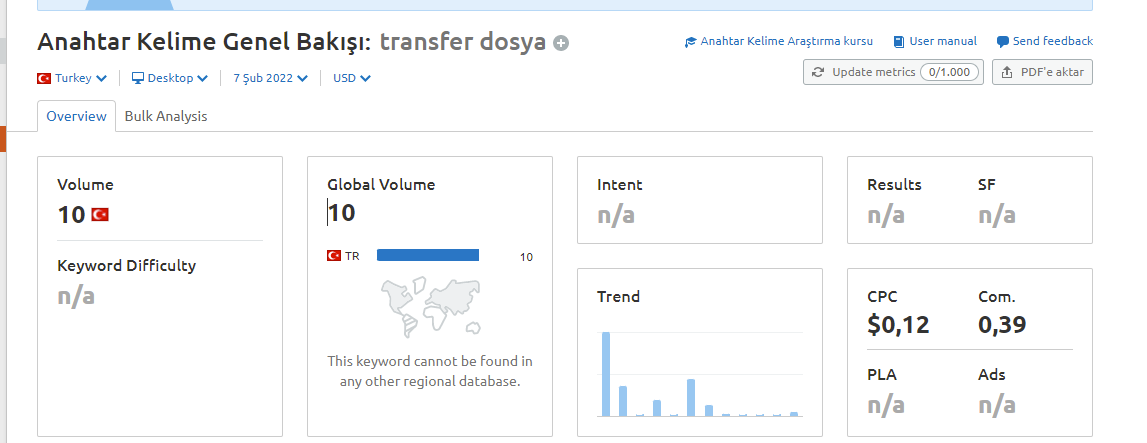1147x443 pixels.
Task: Click the Send feedback speech bubble icon
Action: pos(1003,42)
